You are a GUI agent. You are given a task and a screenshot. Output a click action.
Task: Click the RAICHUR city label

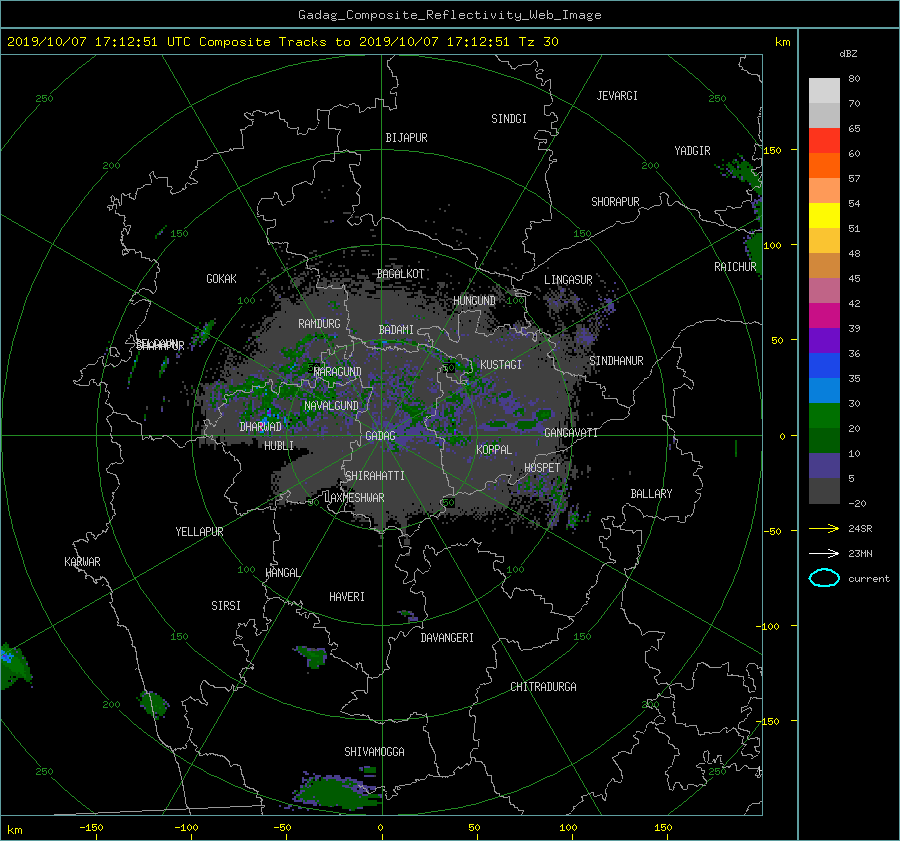735,267
